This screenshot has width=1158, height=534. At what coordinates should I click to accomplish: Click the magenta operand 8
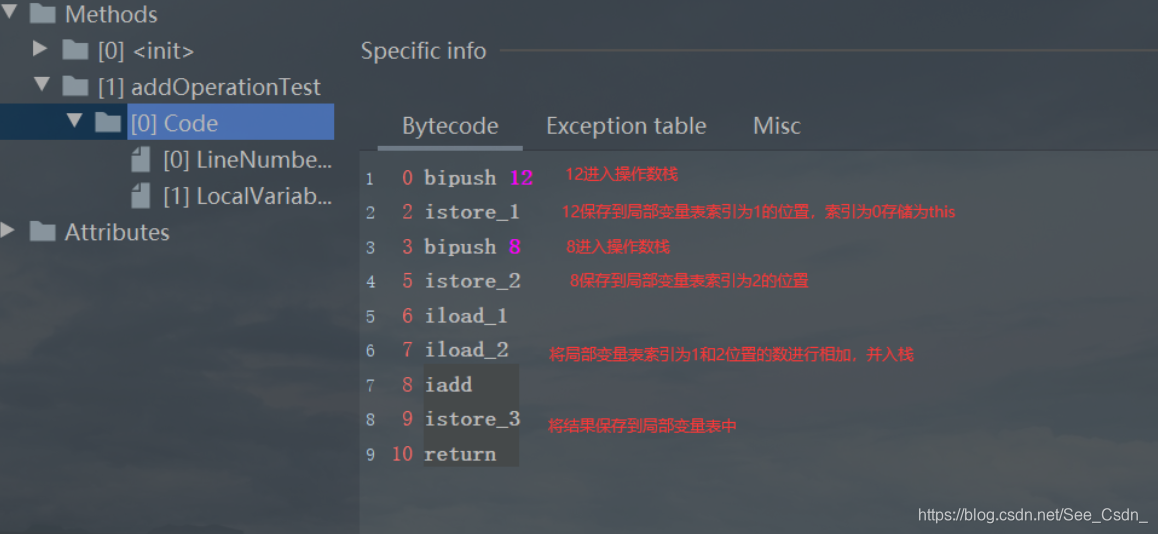[515, 247]
